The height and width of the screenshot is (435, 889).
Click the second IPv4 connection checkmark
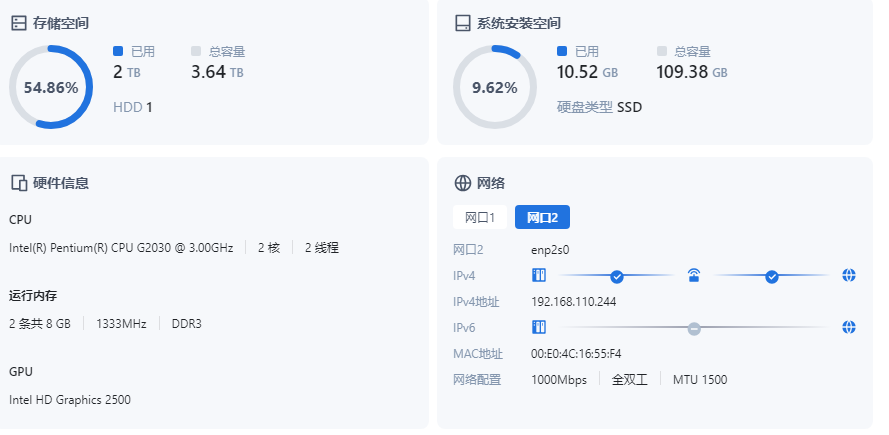pyautogui.click(x=772, y=276)
